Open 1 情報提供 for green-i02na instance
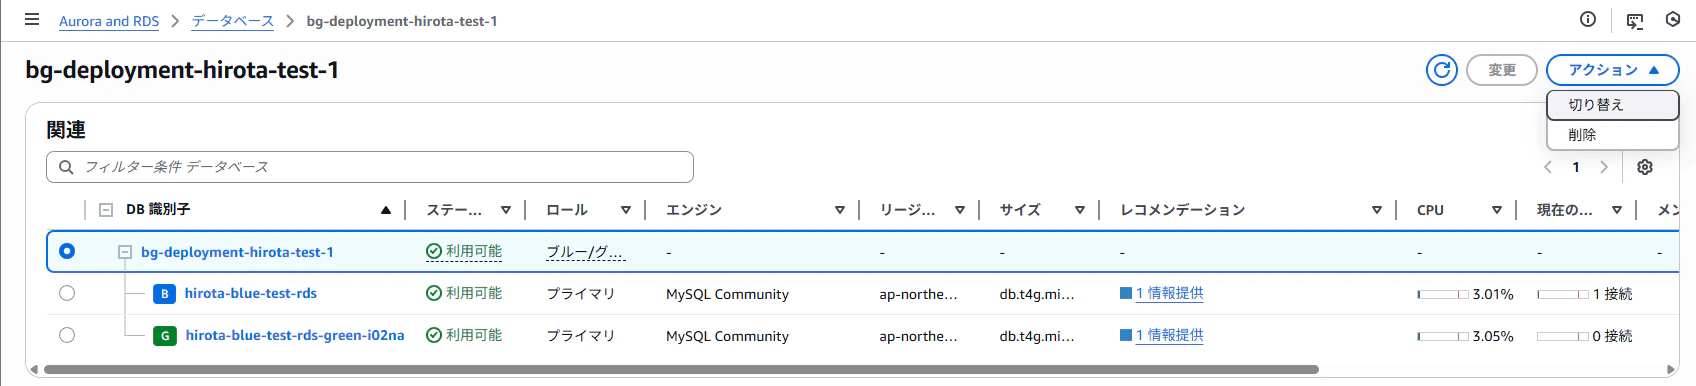Image resolution: width=1696 pixels, height=386 pixels. click(x=1170, y=336)
